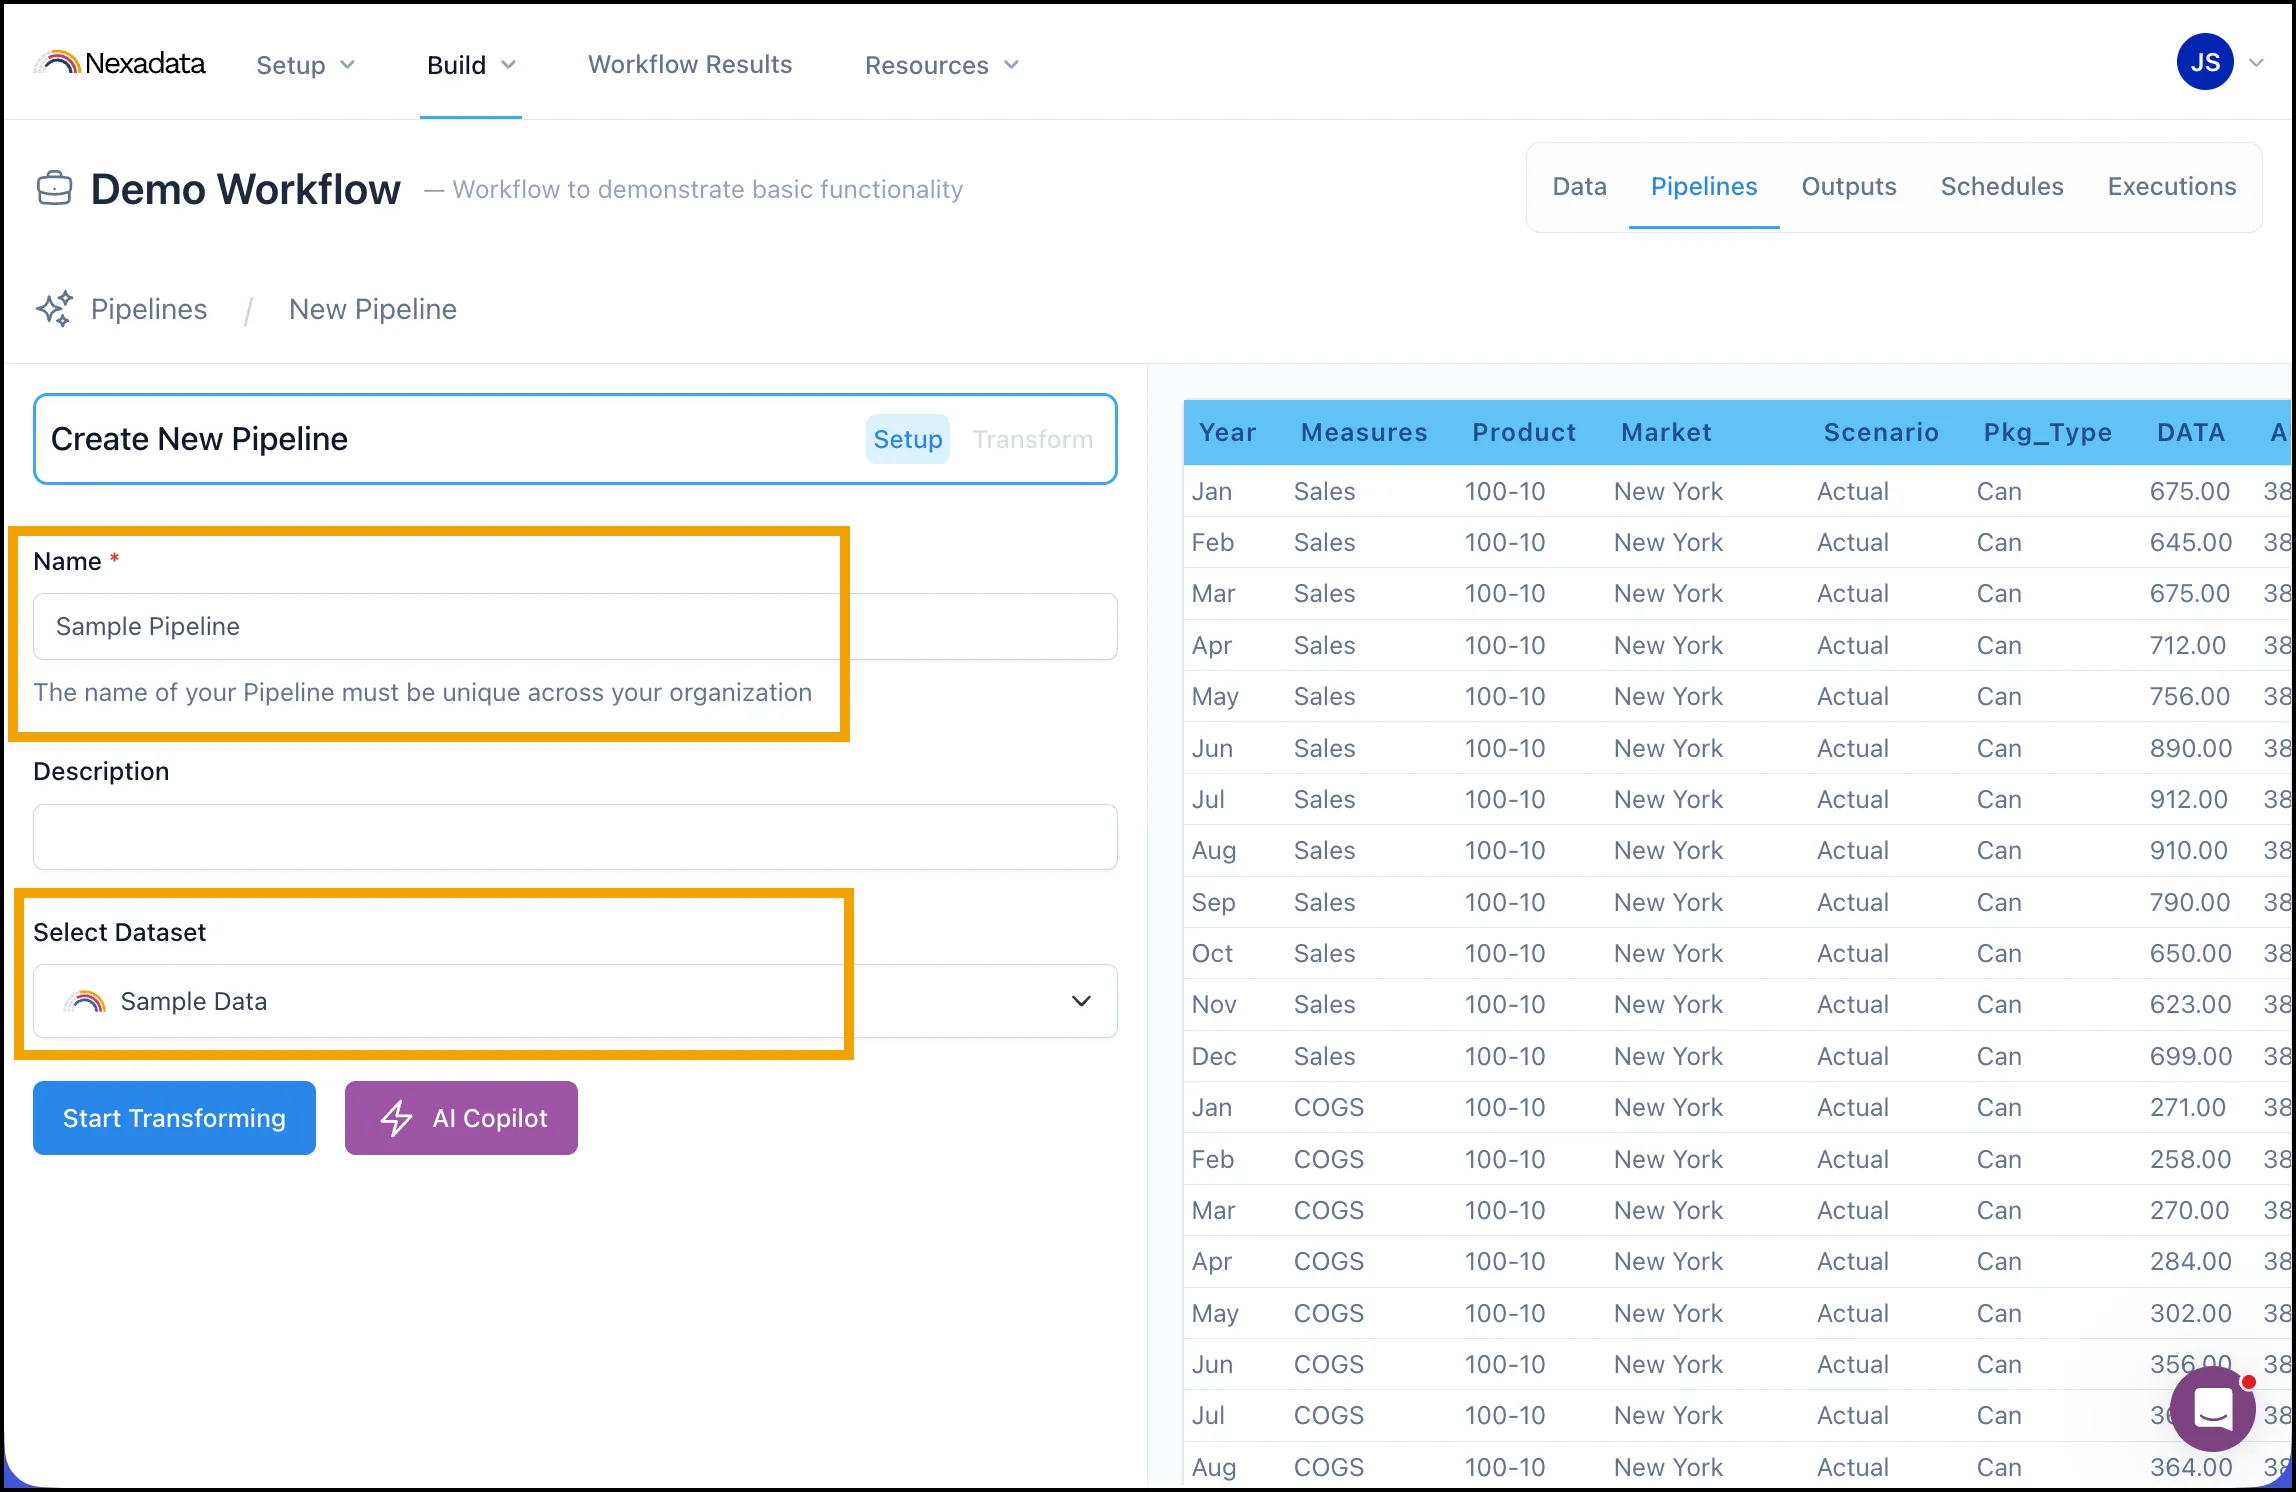2296x1492 pixels.
Task: Click the Description input field
Action: point(575,837)
